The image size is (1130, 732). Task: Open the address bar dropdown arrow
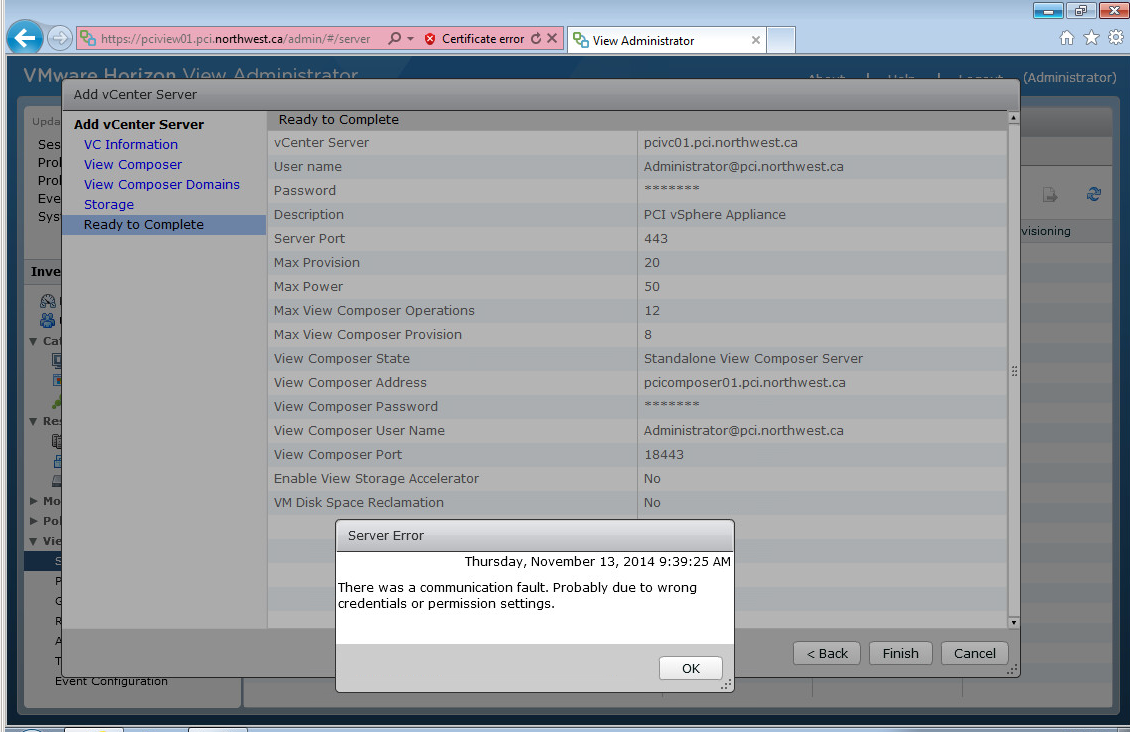pyautogui.click(x=411, y=39)
